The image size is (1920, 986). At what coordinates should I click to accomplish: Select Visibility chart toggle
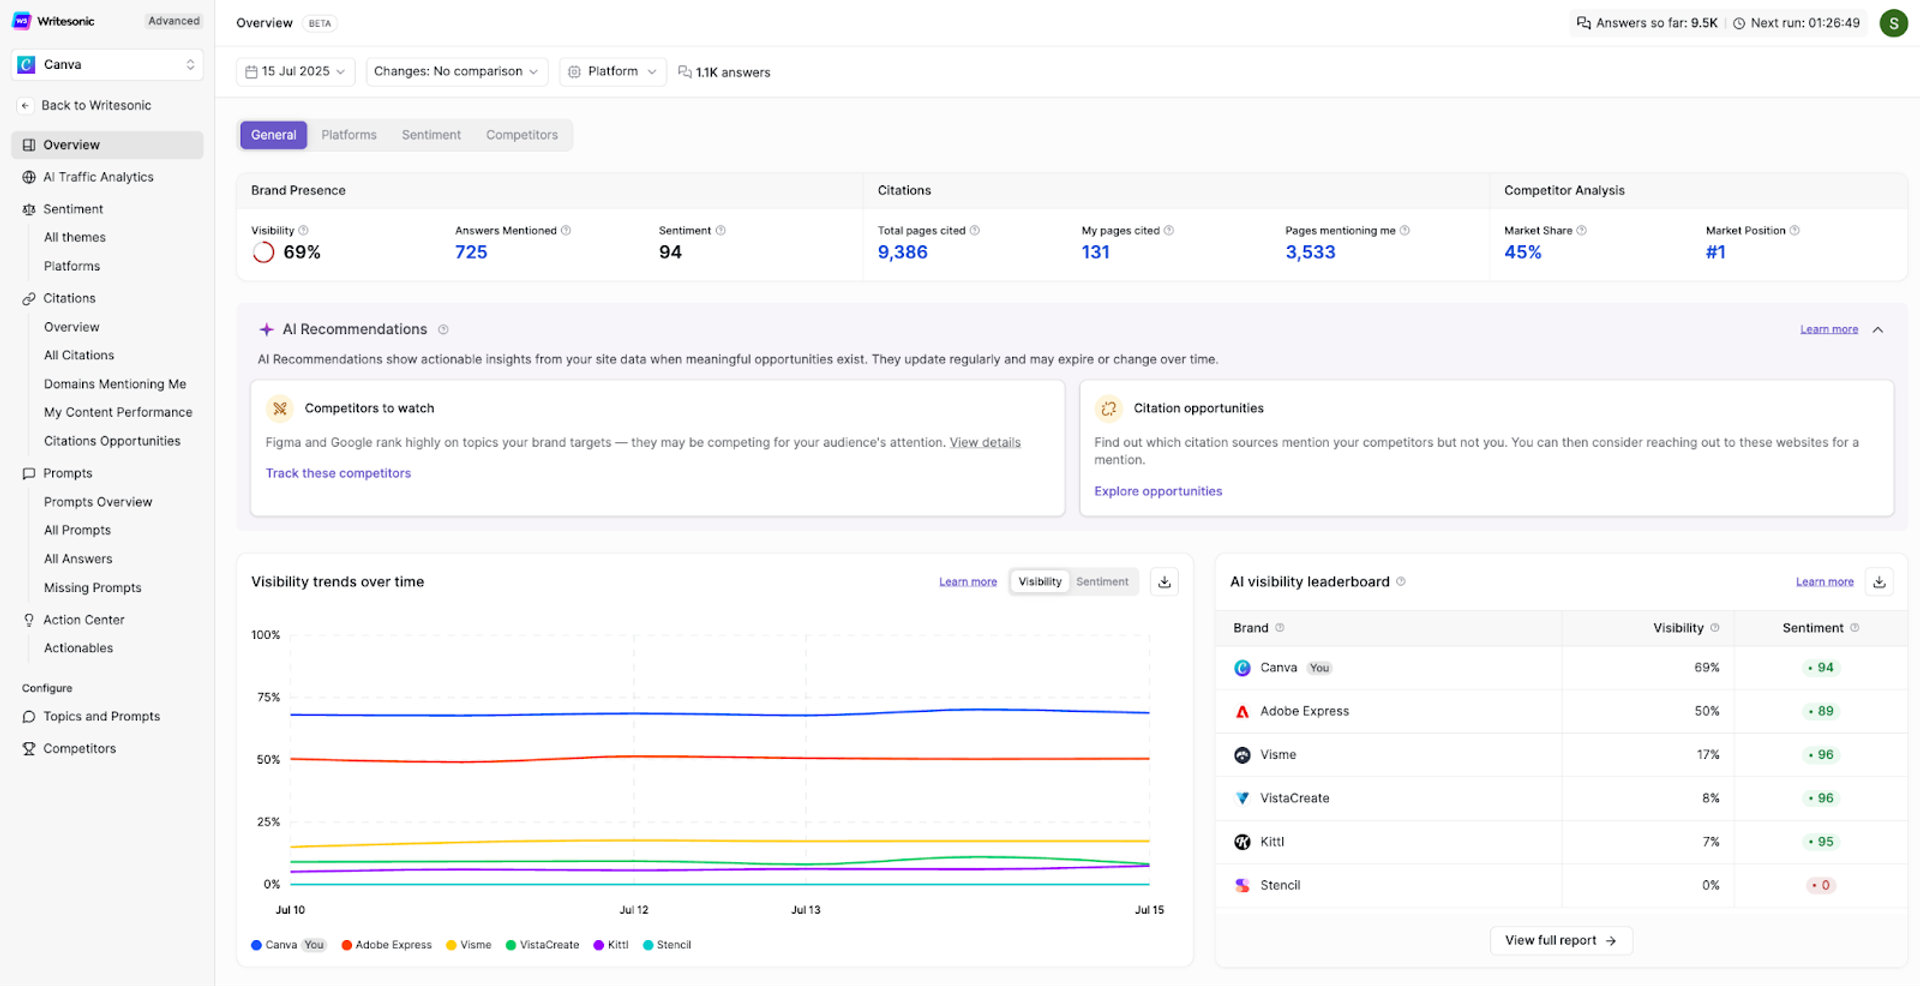point(1040,582)
